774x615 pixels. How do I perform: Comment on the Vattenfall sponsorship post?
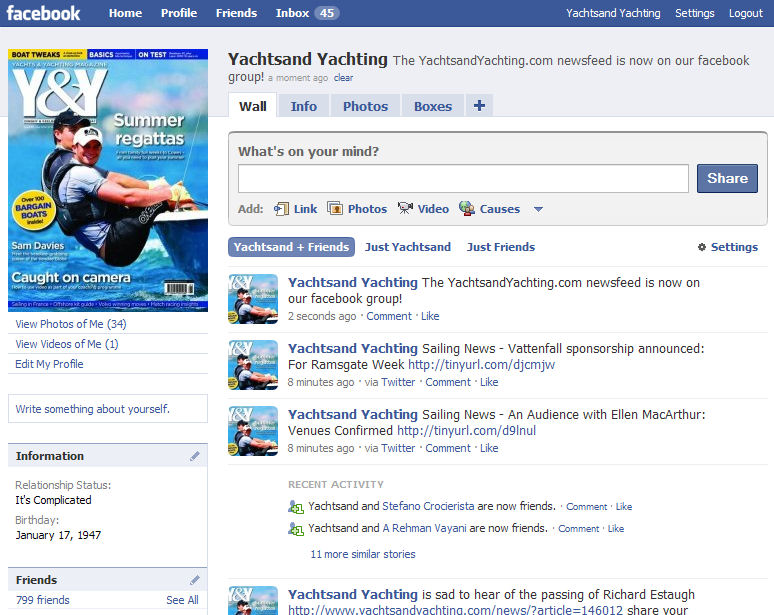448,382
